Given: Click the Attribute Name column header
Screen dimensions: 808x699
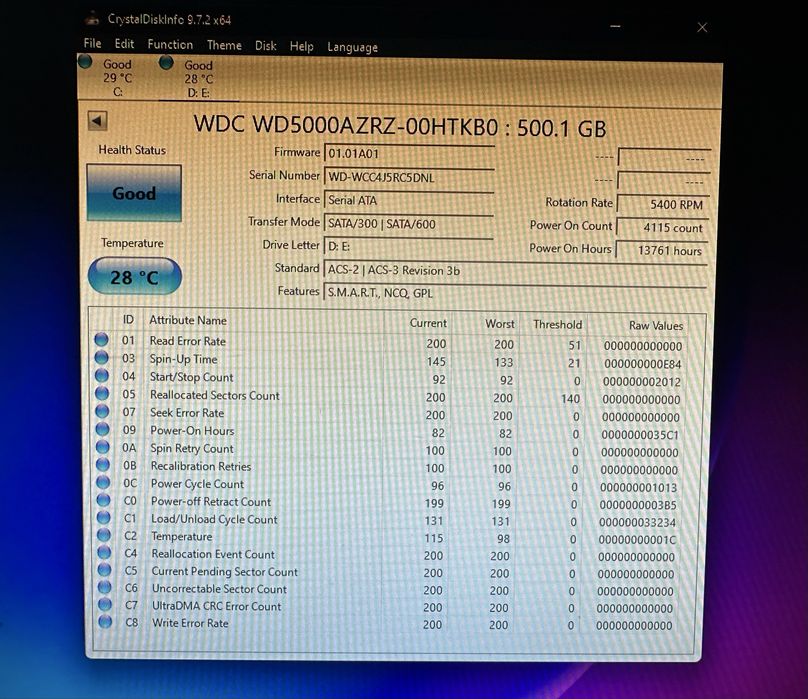Looking at the screenshot, I should (x=188, y=320).
